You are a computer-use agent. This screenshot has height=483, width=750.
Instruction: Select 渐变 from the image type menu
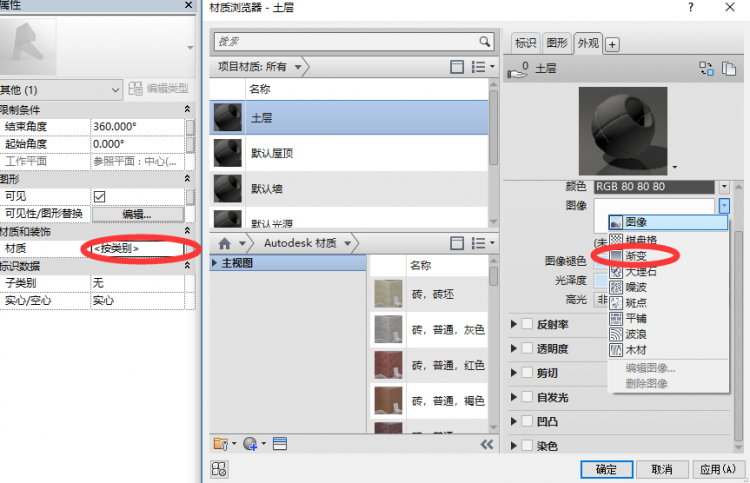pyautogui.click(x=636, y=255)
